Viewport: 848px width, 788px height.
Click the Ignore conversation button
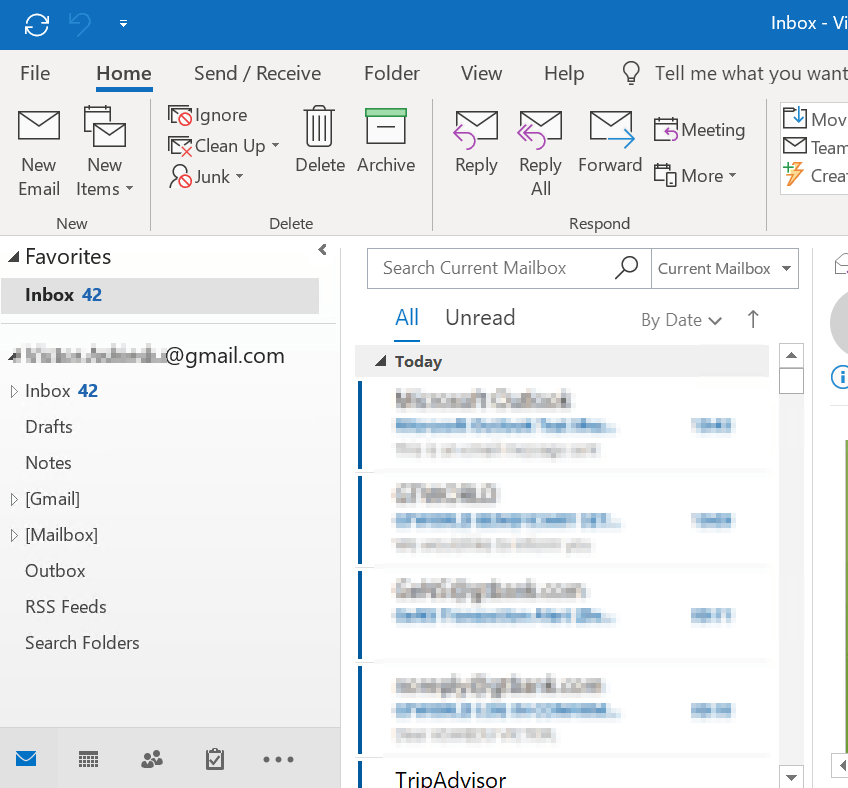click(208, 115)
